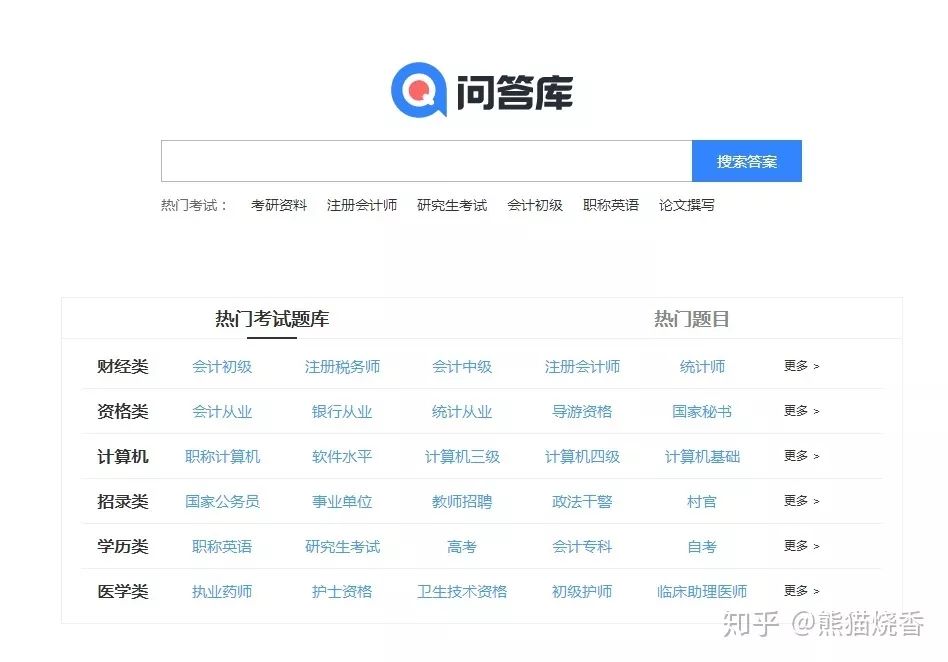Open the 银行从业 link

point(343,412)
